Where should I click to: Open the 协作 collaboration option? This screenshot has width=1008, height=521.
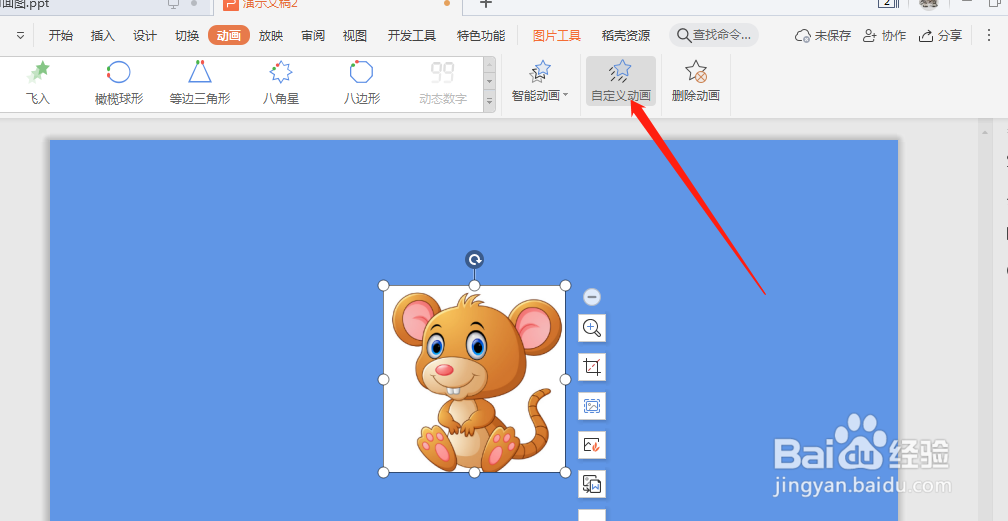(885, 35)
